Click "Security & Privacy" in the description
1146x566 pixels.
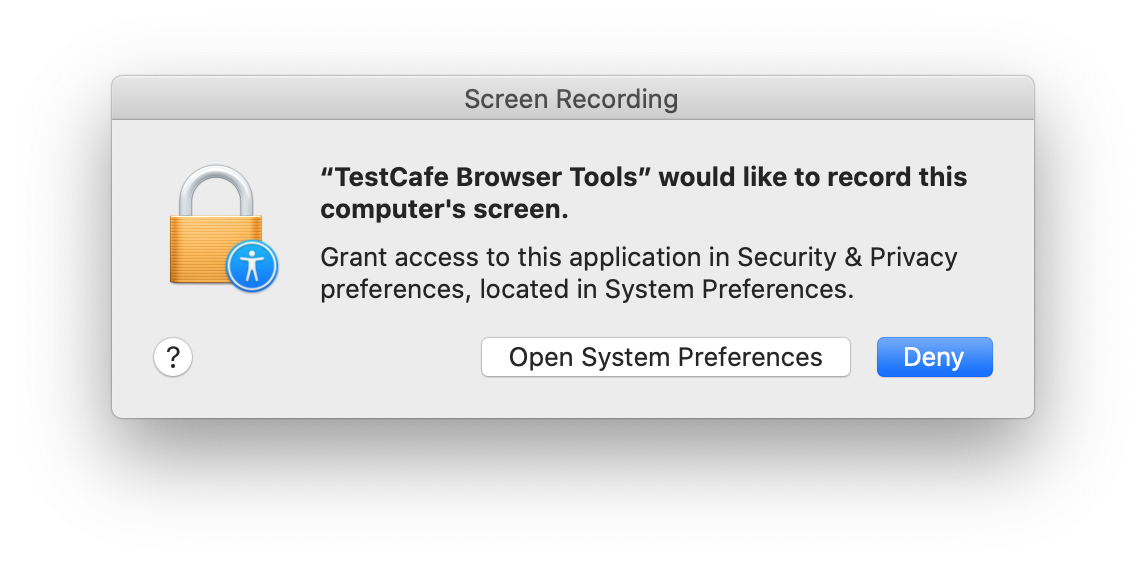click(x=847, y=257)
